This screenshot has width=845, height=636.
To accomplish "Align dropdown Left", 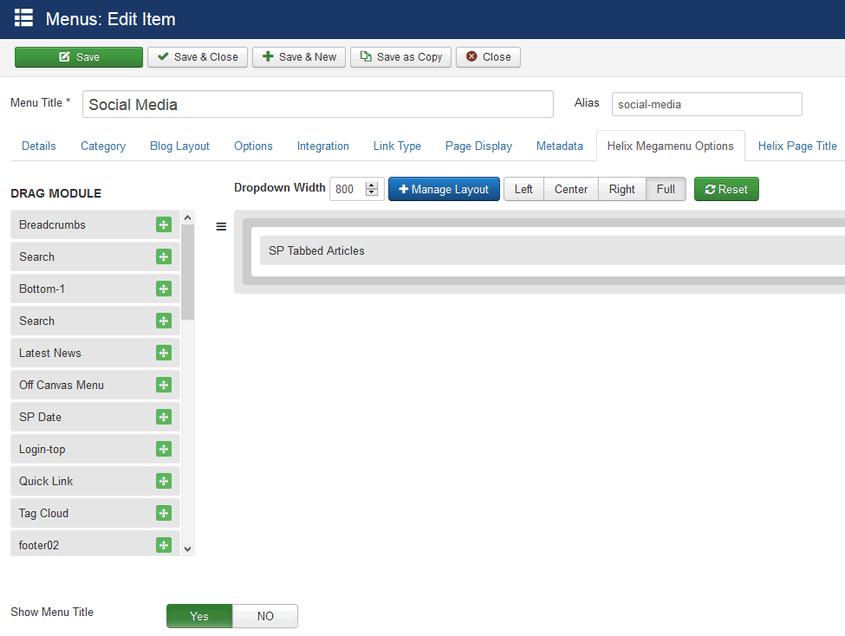I will pos(523,189).
